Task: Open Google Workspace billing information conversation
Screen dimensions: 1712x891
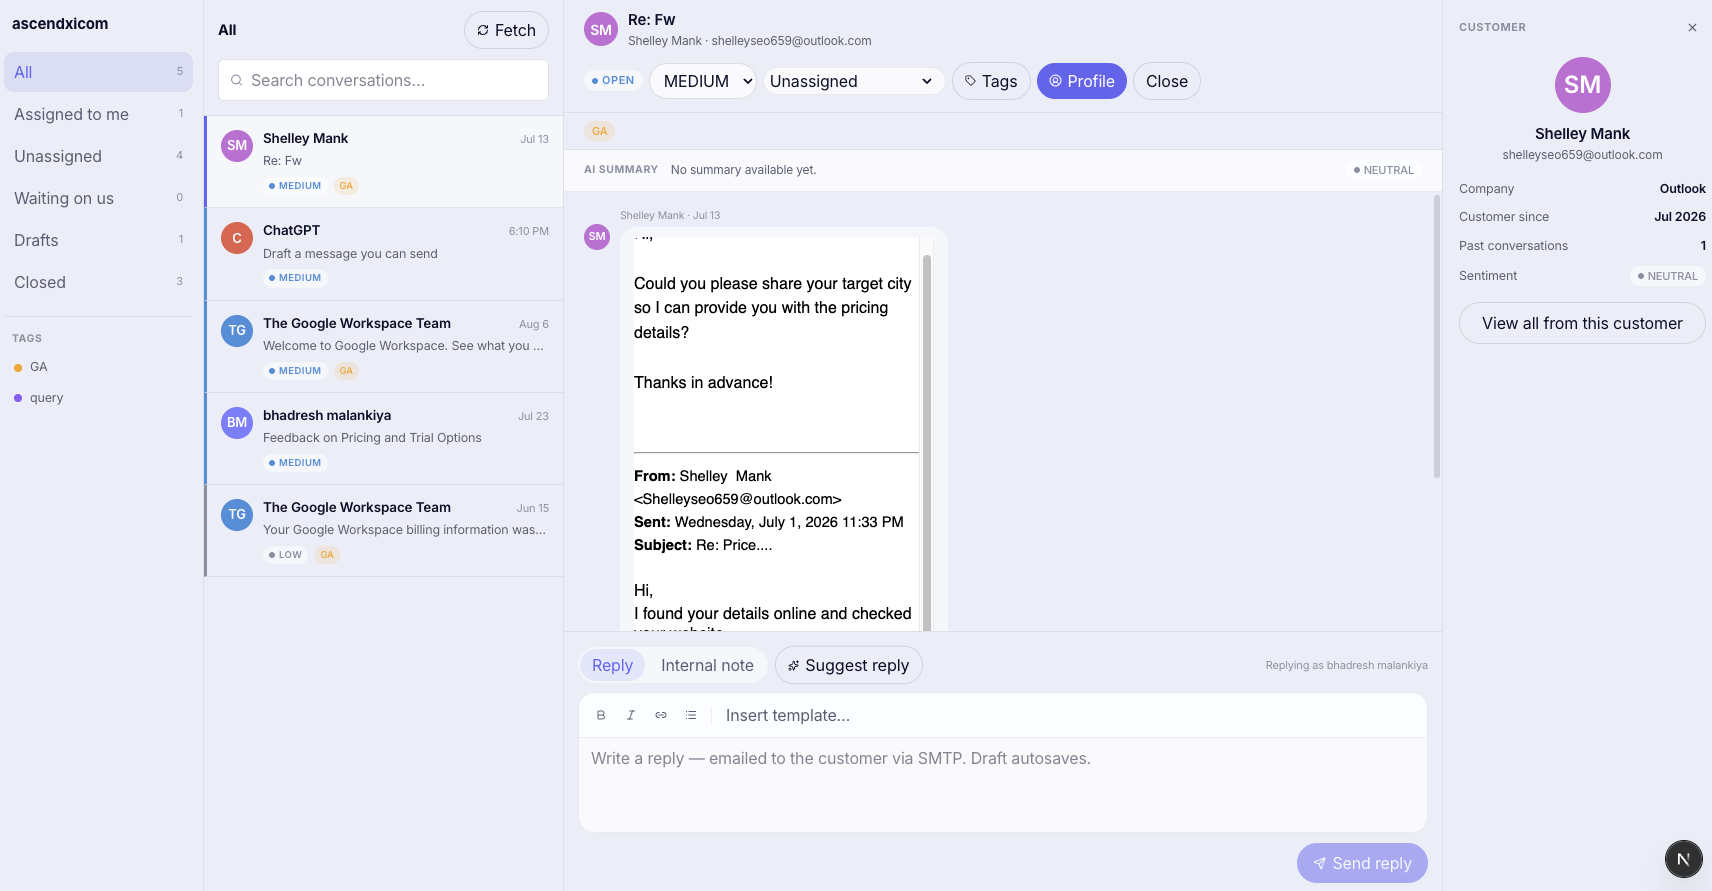Action: [x=384, y=531]
